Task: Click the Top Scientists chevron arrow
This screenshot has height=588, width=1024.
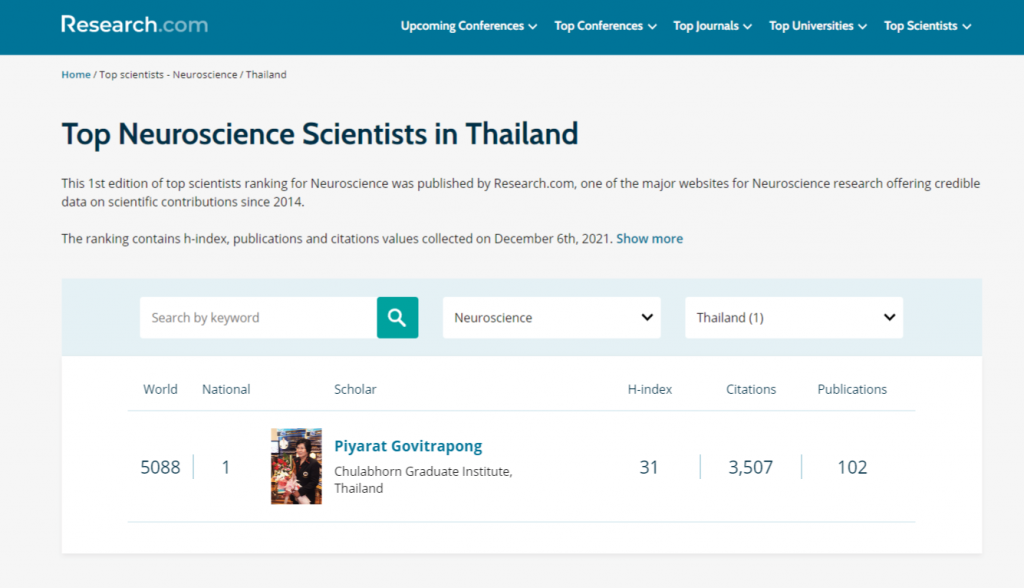Action: pos(967,27)
